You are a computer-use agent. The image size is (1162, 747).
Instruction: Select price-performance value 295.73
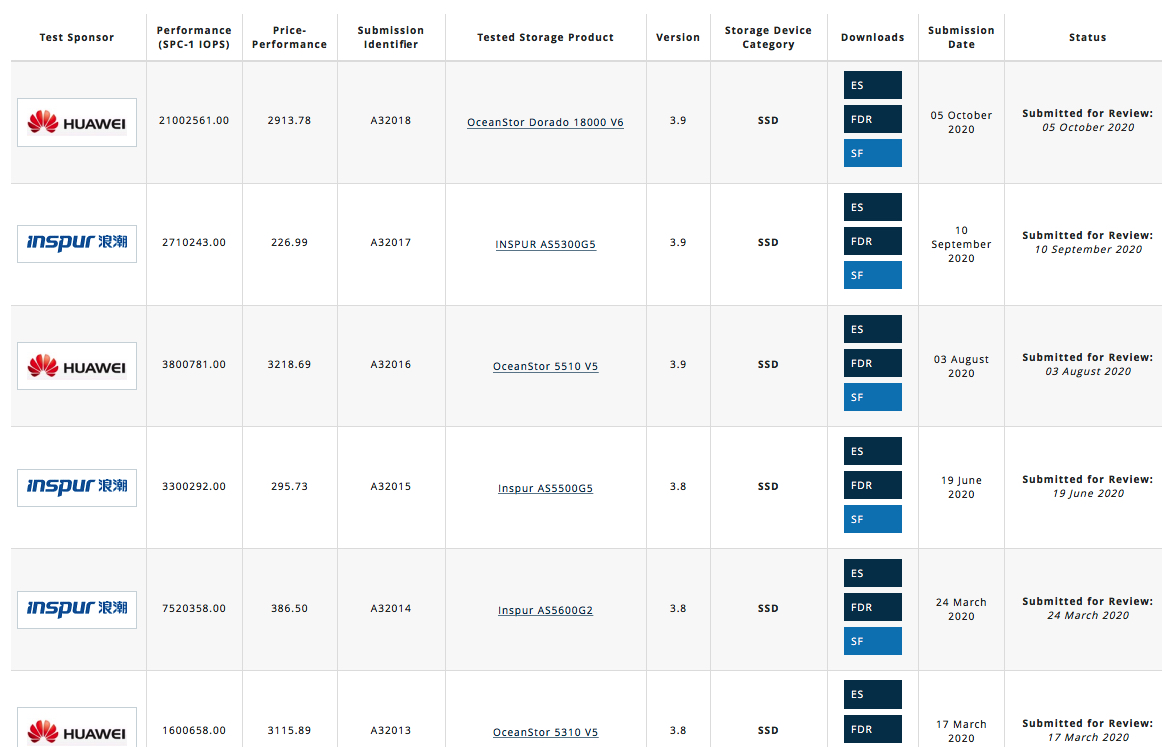coord(289,486)
